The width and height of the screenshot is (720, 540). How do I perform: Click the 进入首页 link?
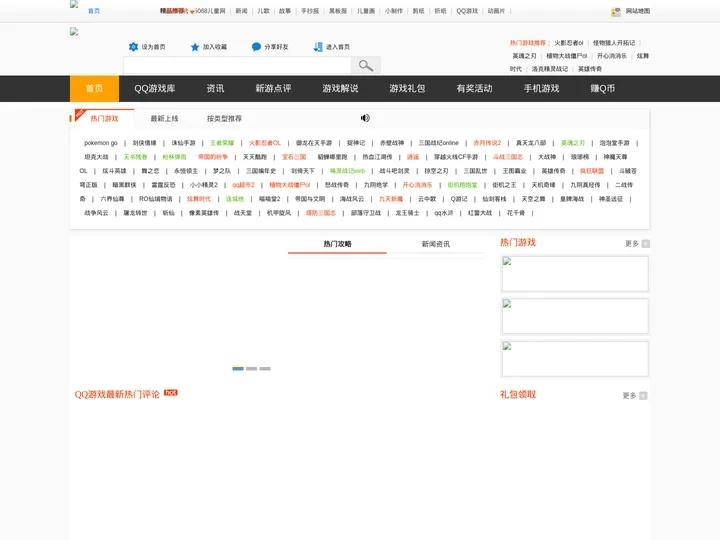(338, 47)
